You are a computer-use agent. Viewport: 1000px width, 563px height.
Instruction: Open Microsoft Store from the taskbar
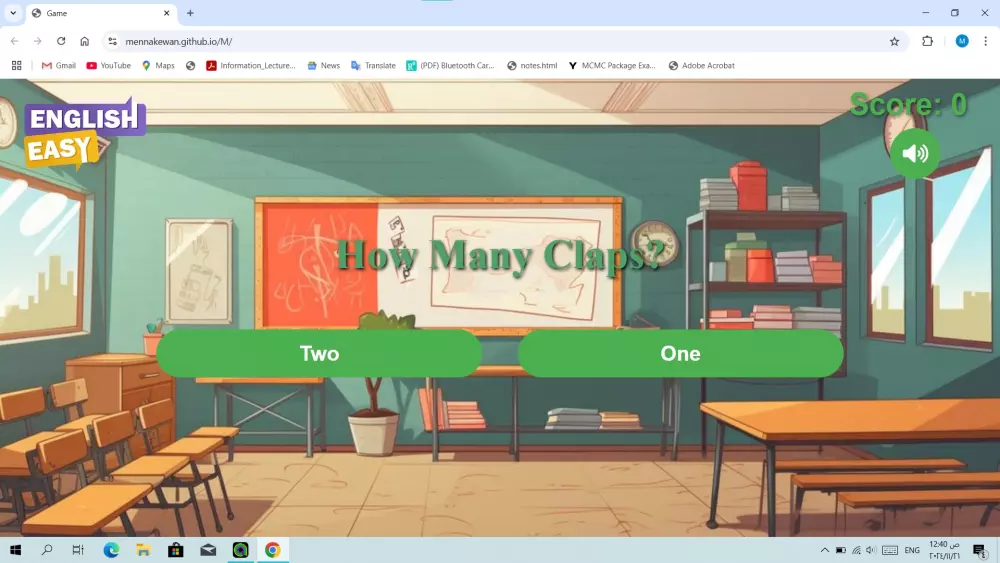(175, 550)
